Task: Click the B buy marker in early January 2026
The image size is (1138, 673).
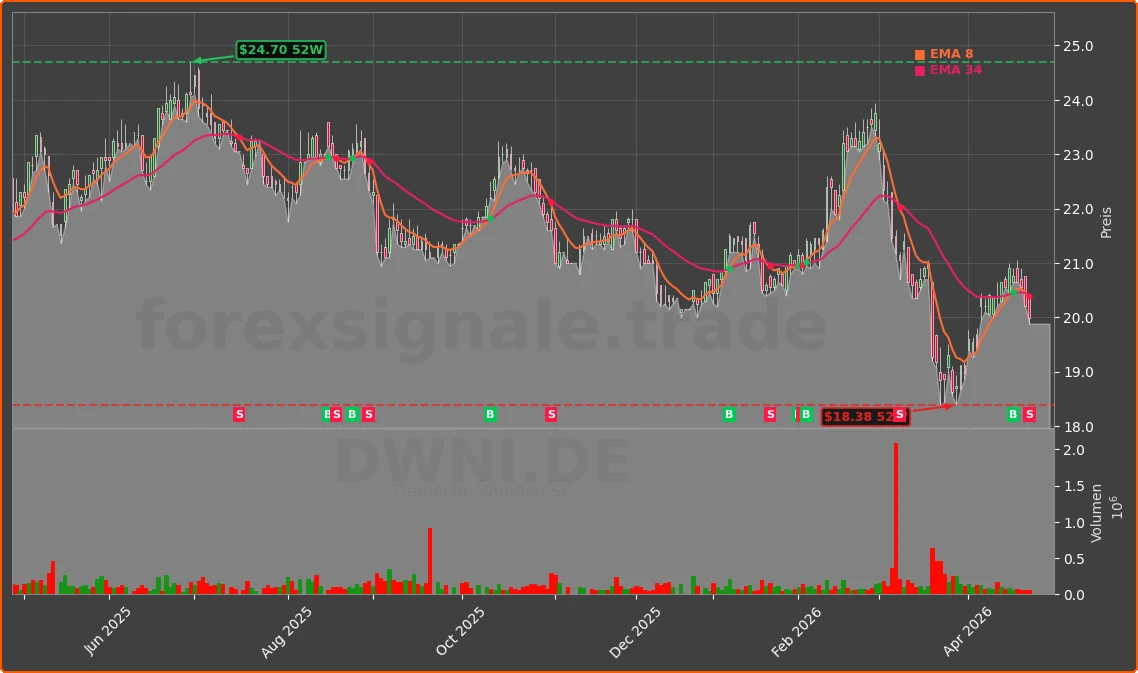Action: point(729,415)
